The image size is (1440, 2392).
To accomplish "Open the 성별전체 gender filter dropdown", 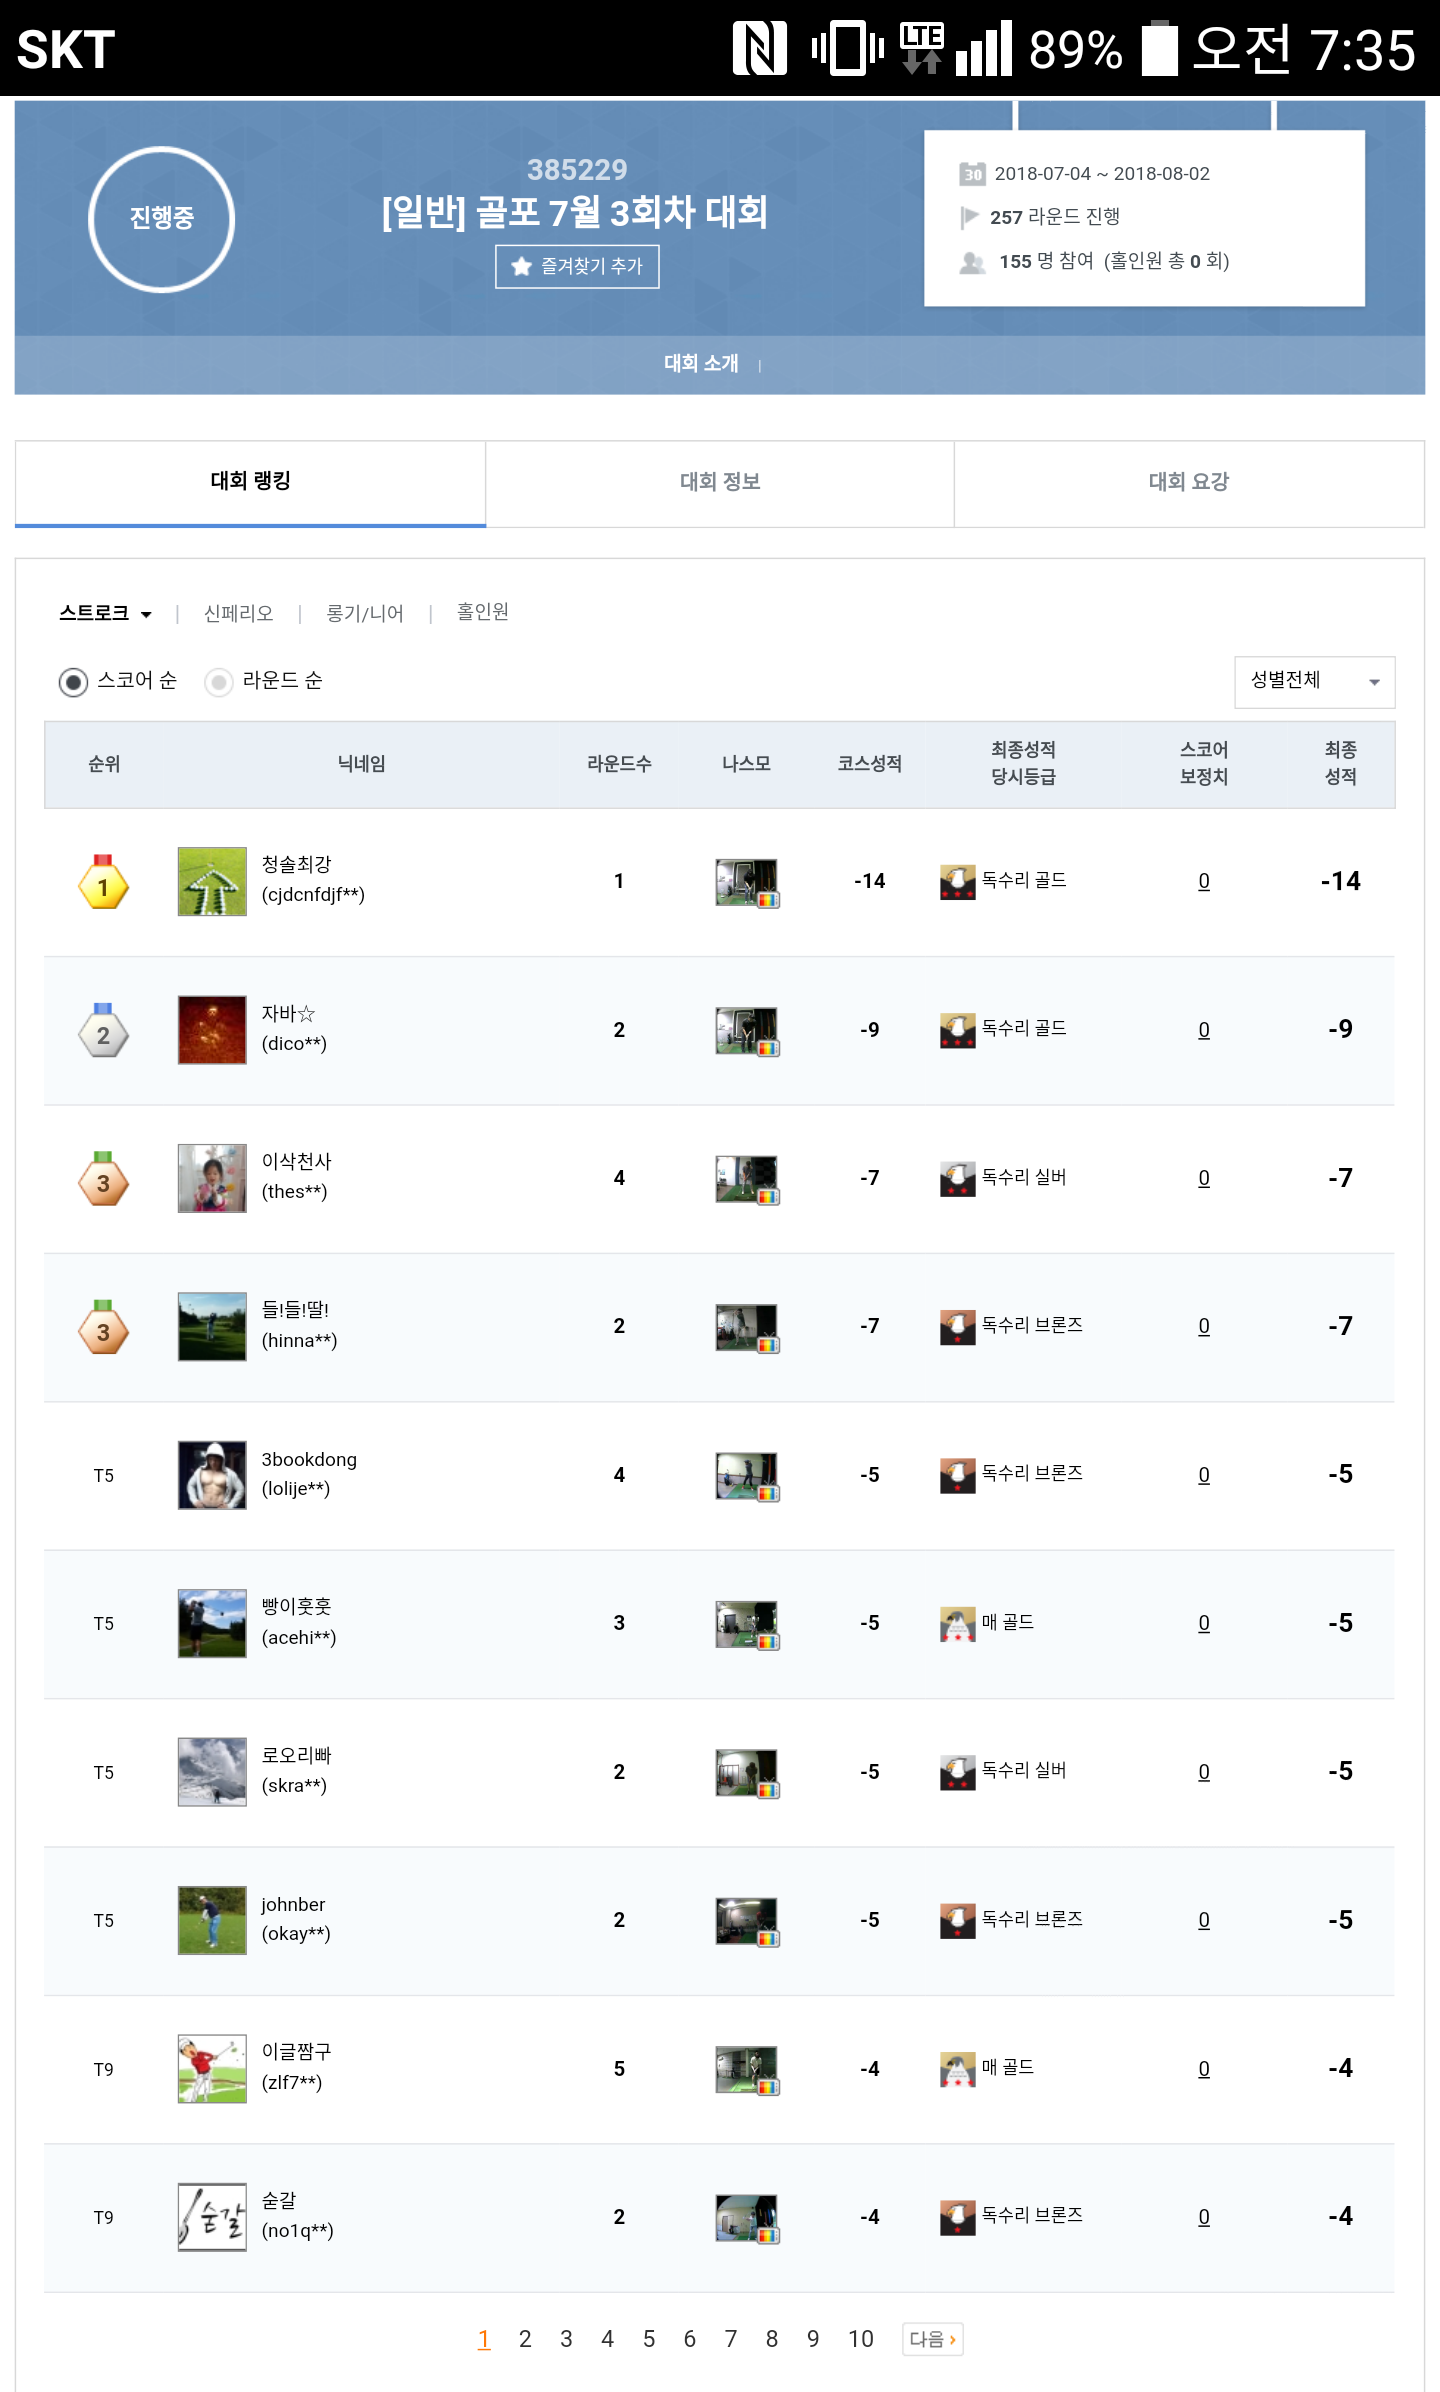I will (1314, 682).
